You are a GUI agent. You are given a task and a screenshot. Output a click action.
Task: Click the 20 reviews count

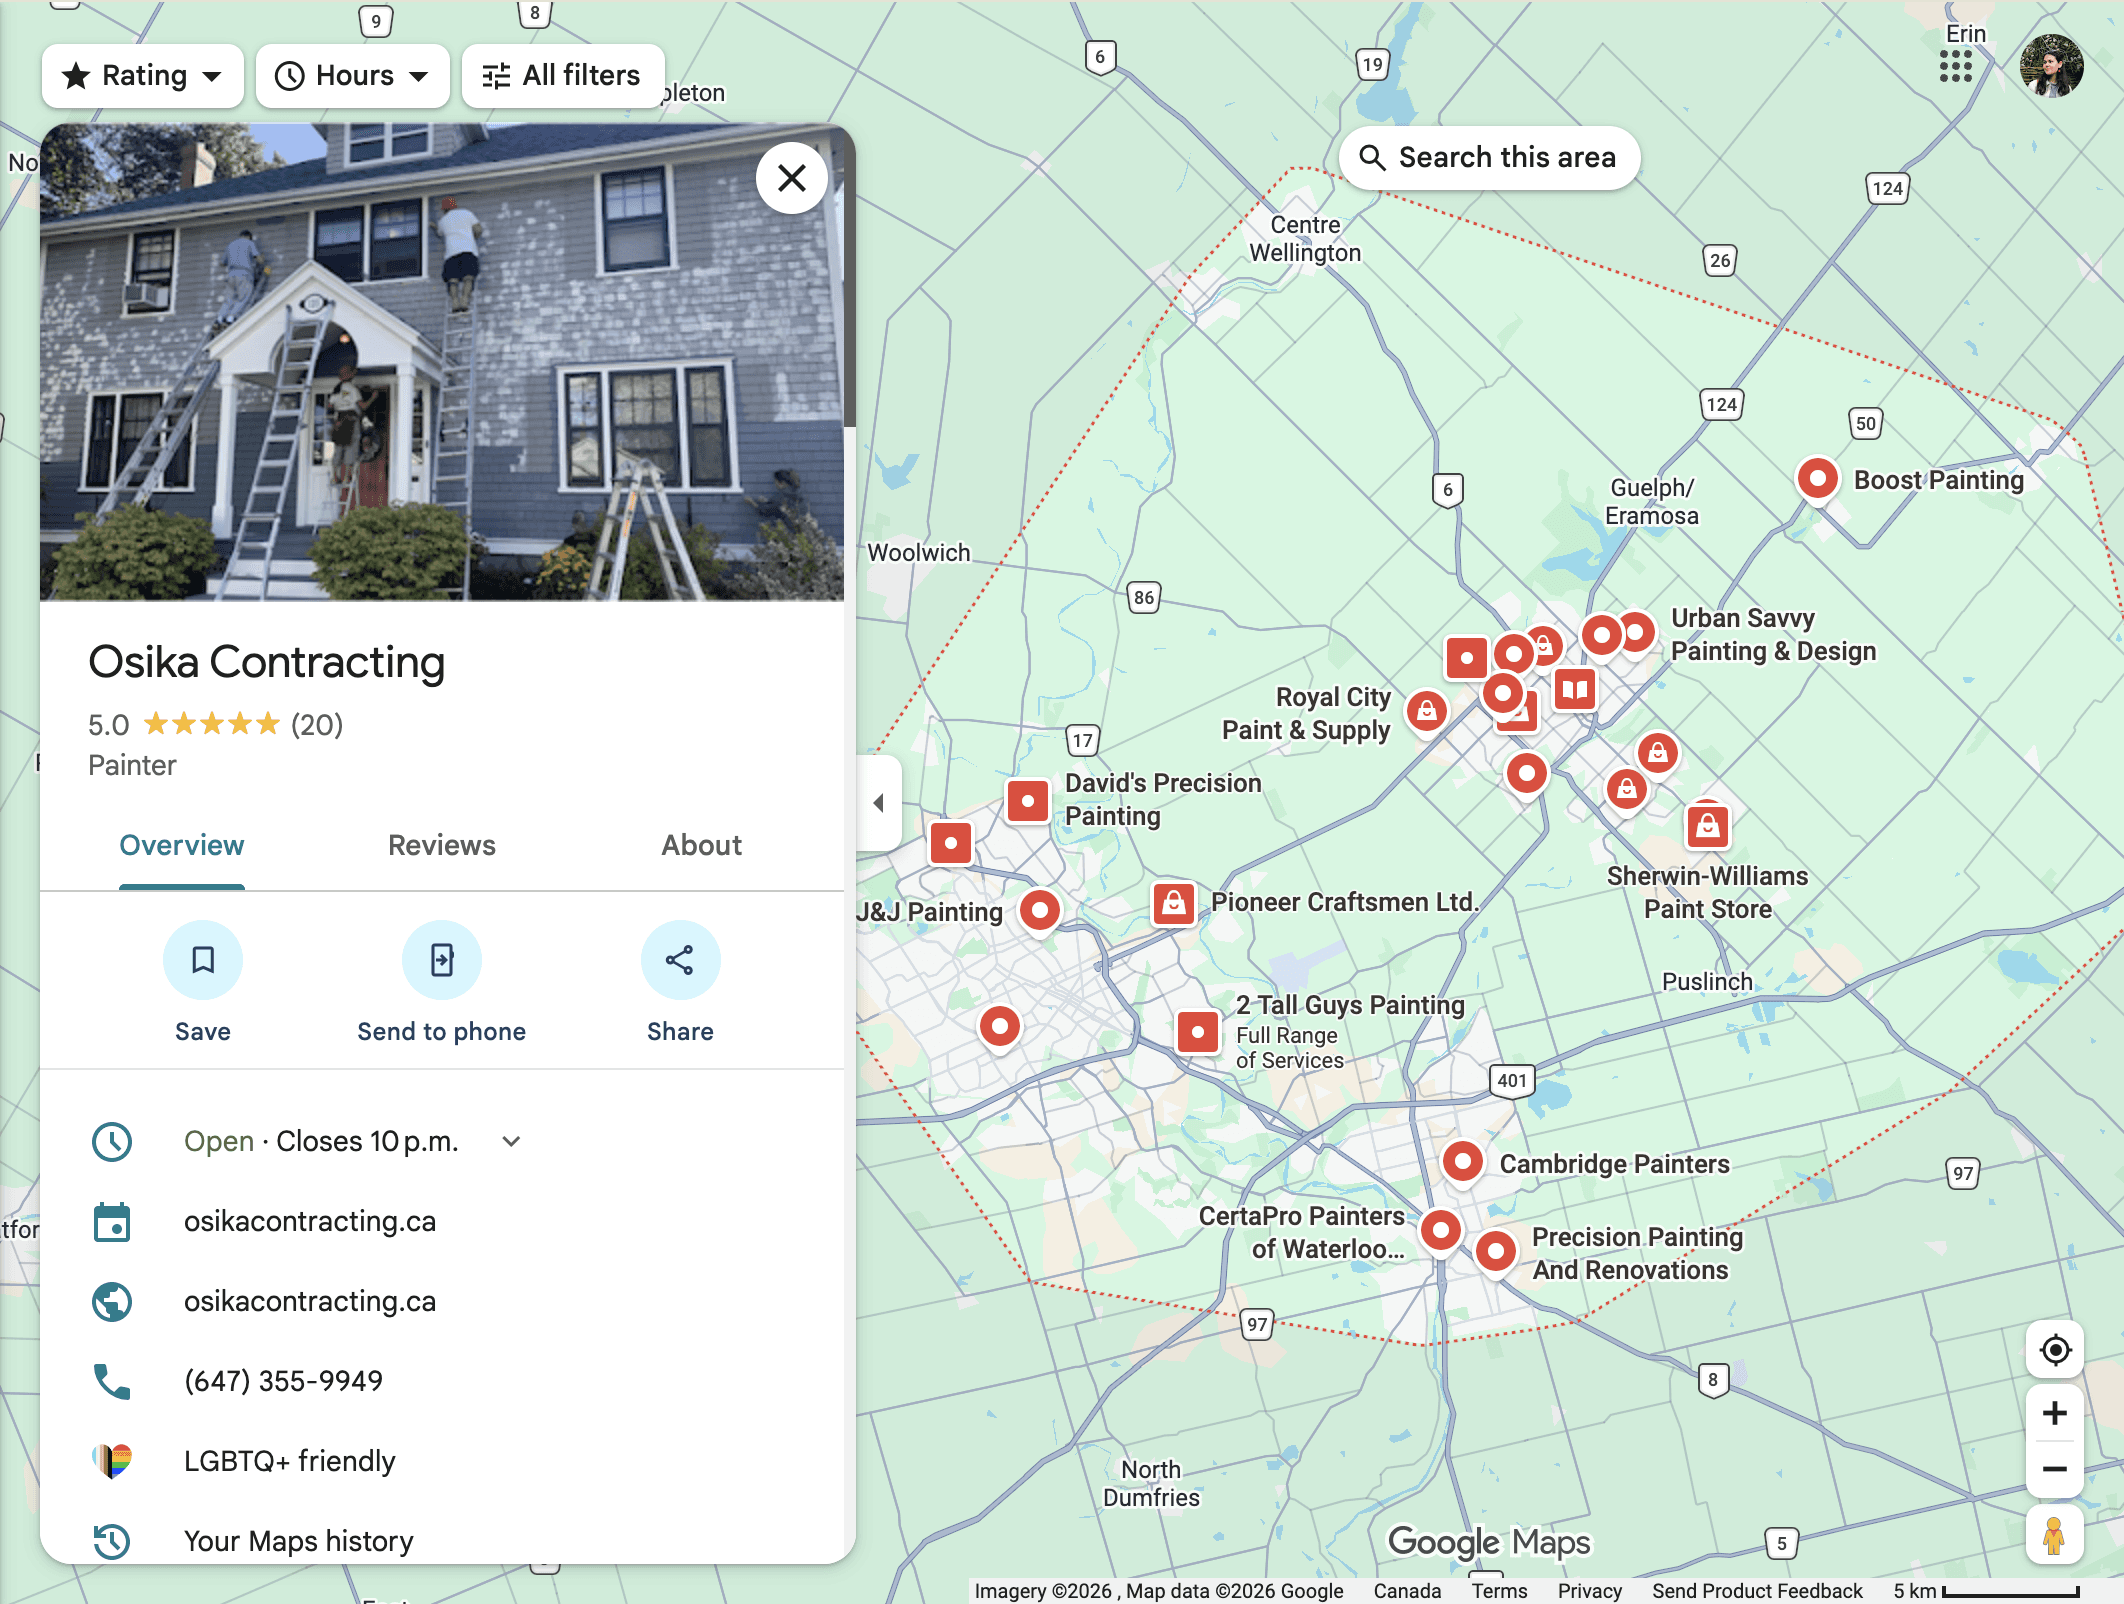click(x=317, y=724)
